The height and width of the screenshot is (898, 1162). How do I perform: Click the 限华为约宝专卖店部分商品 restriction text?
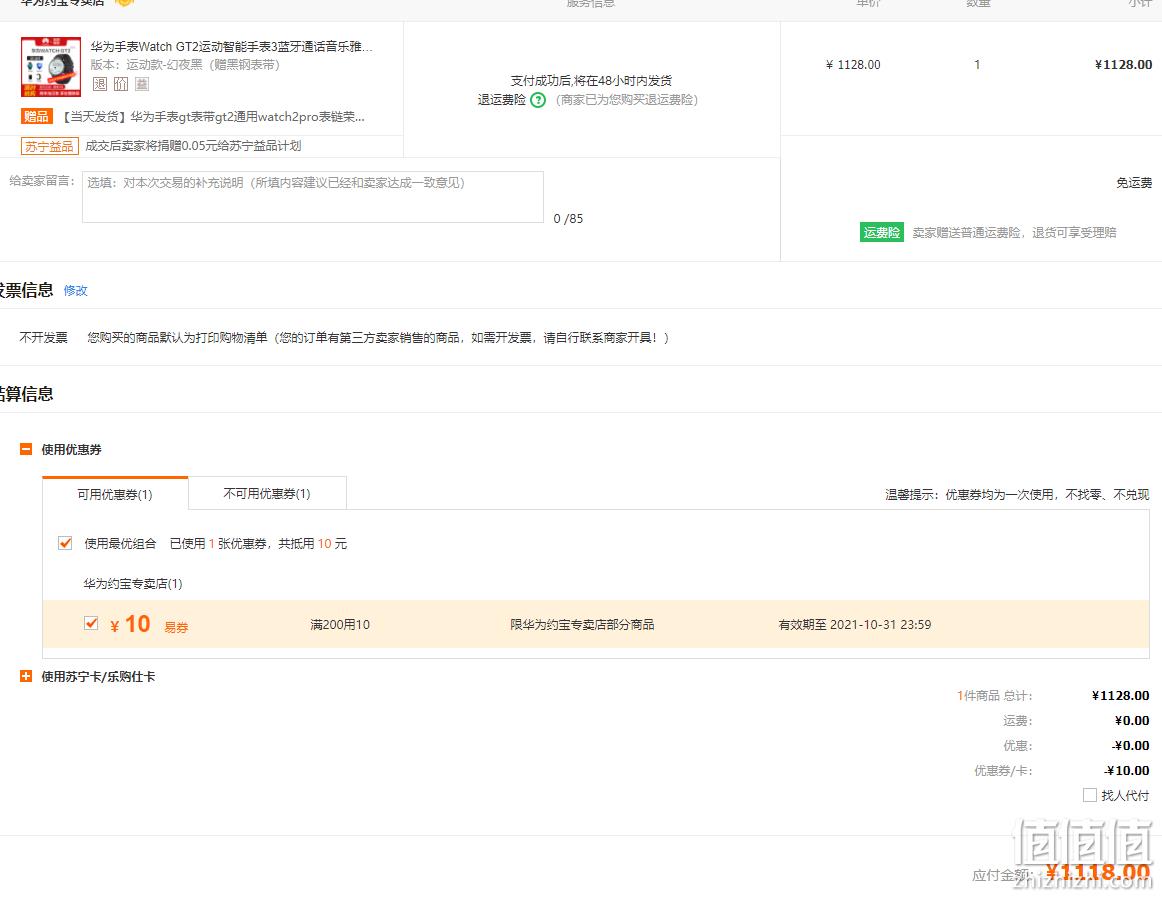pos(582,625)
